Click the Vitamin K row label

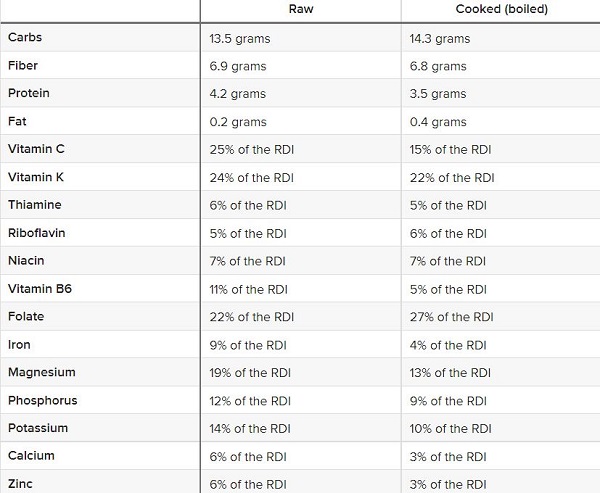37,177
